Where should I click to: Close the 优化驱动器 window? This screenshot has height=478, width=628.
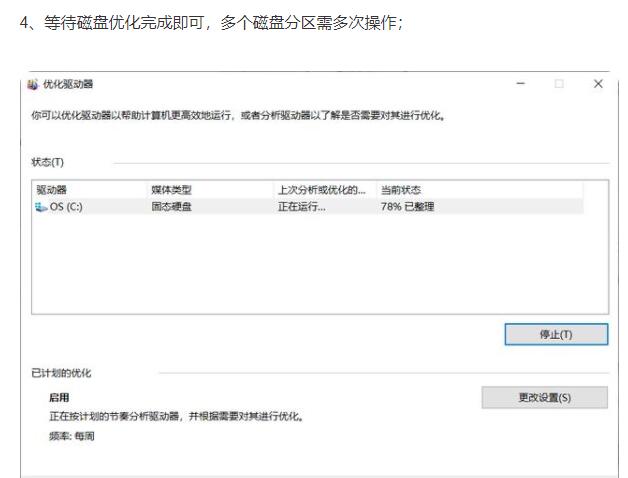[598, 84]
